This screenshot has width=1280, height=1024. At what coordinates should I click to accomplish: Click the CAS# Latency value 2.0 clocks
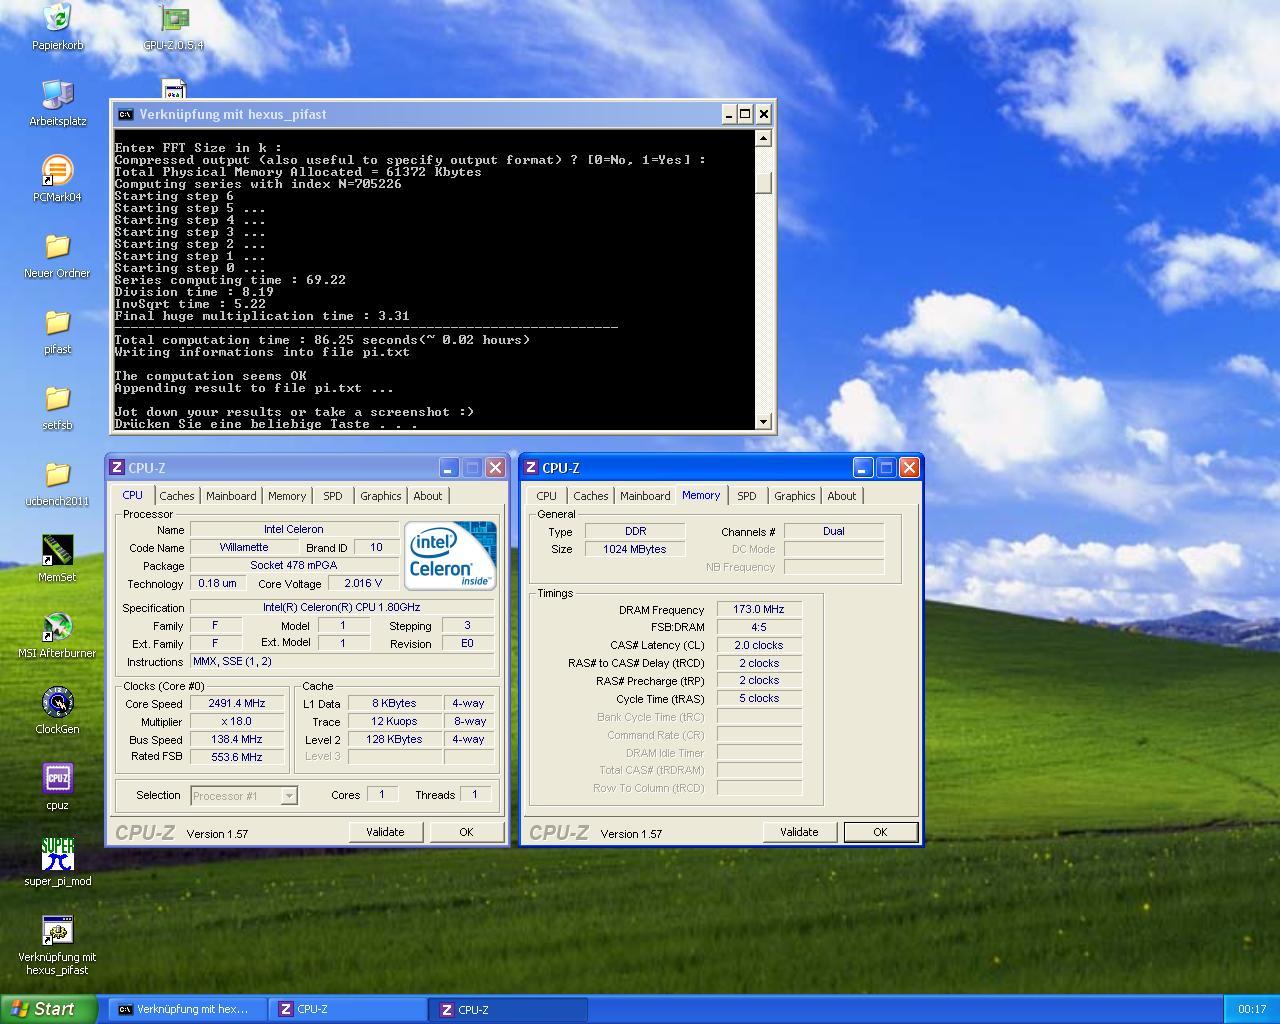click(x=759, y=645)
